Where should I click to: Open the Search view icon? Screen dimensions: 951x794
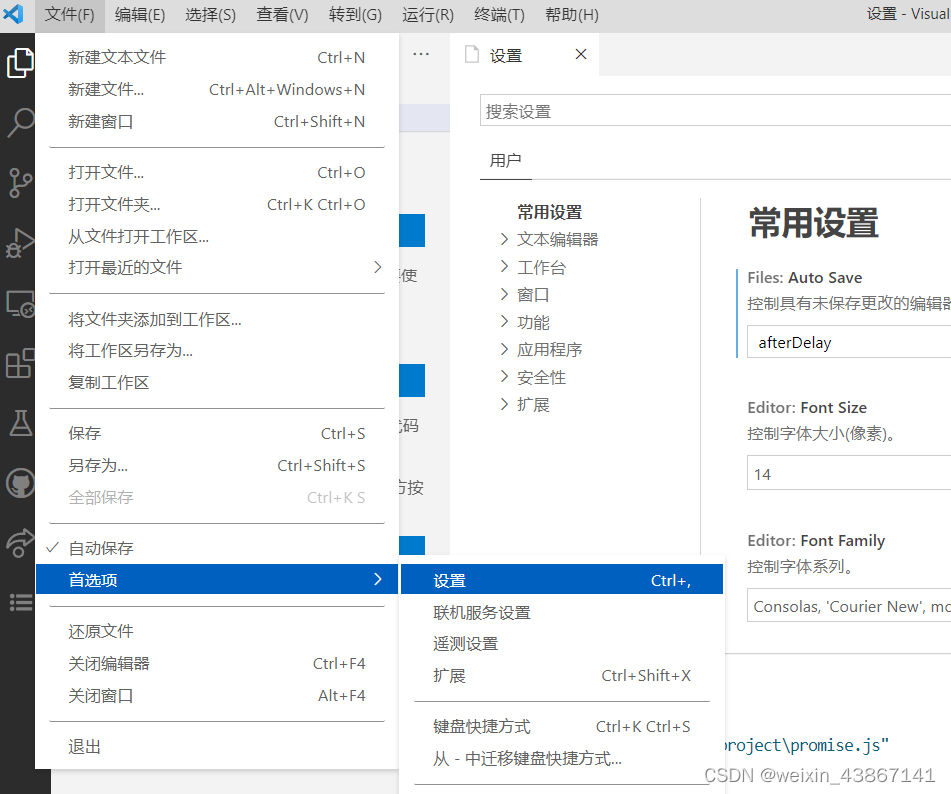pos(21,123)
